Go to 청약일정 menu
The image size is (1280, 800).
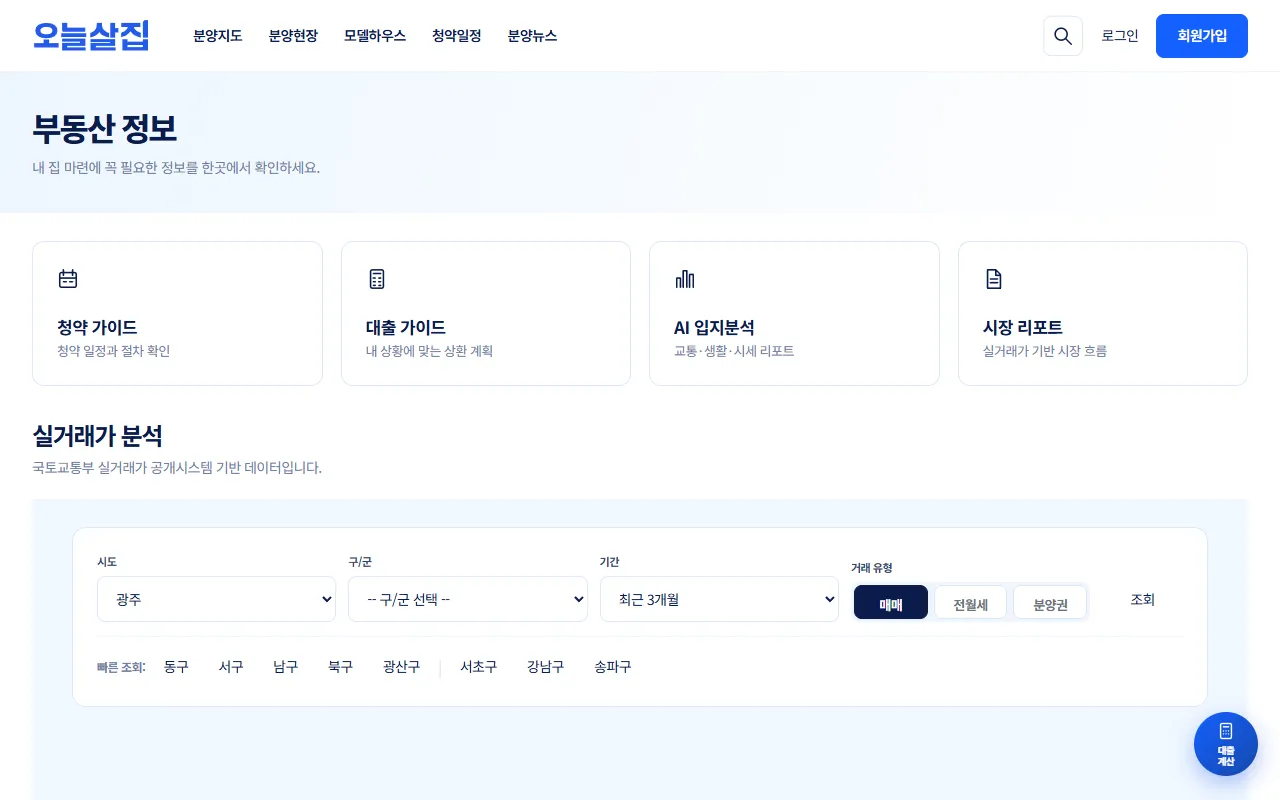pos(457,36)
